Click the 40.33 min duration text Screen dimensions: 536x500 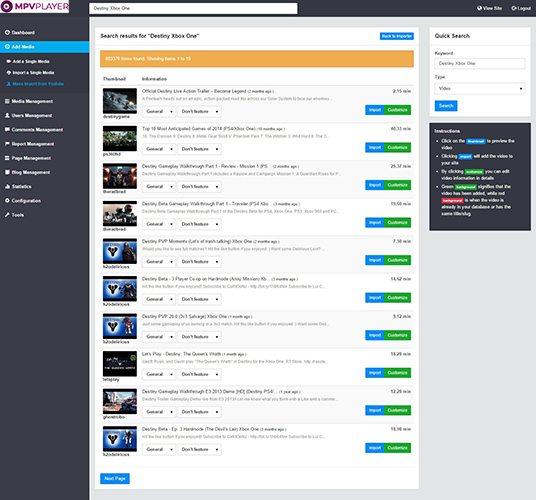click(401, 129)
